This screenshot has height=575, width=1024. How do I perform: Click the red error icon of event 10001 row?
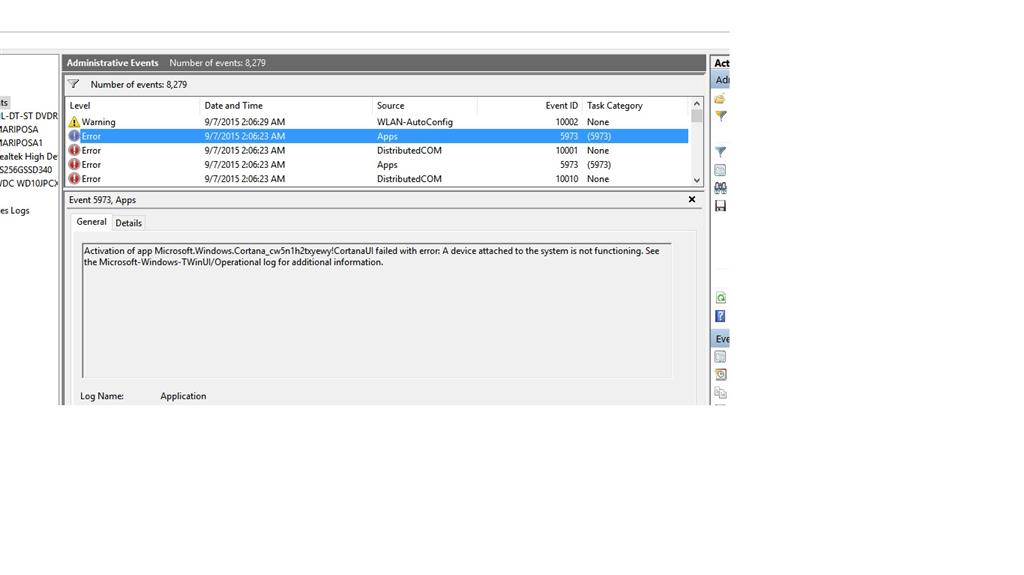pos(74,150)
